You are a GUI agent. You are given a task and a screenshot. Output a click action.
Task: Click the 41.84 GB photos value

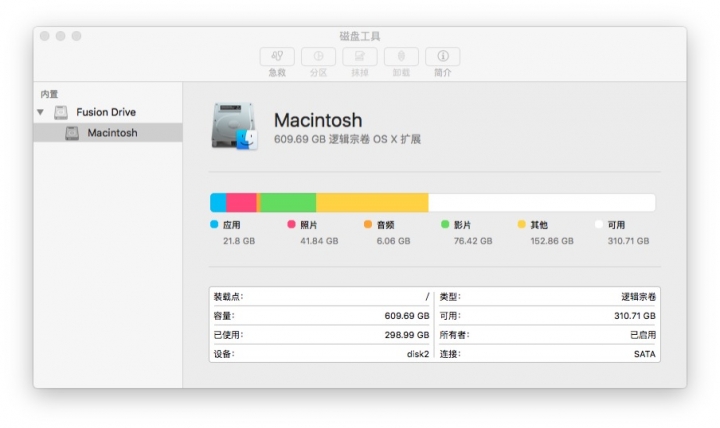319,241
